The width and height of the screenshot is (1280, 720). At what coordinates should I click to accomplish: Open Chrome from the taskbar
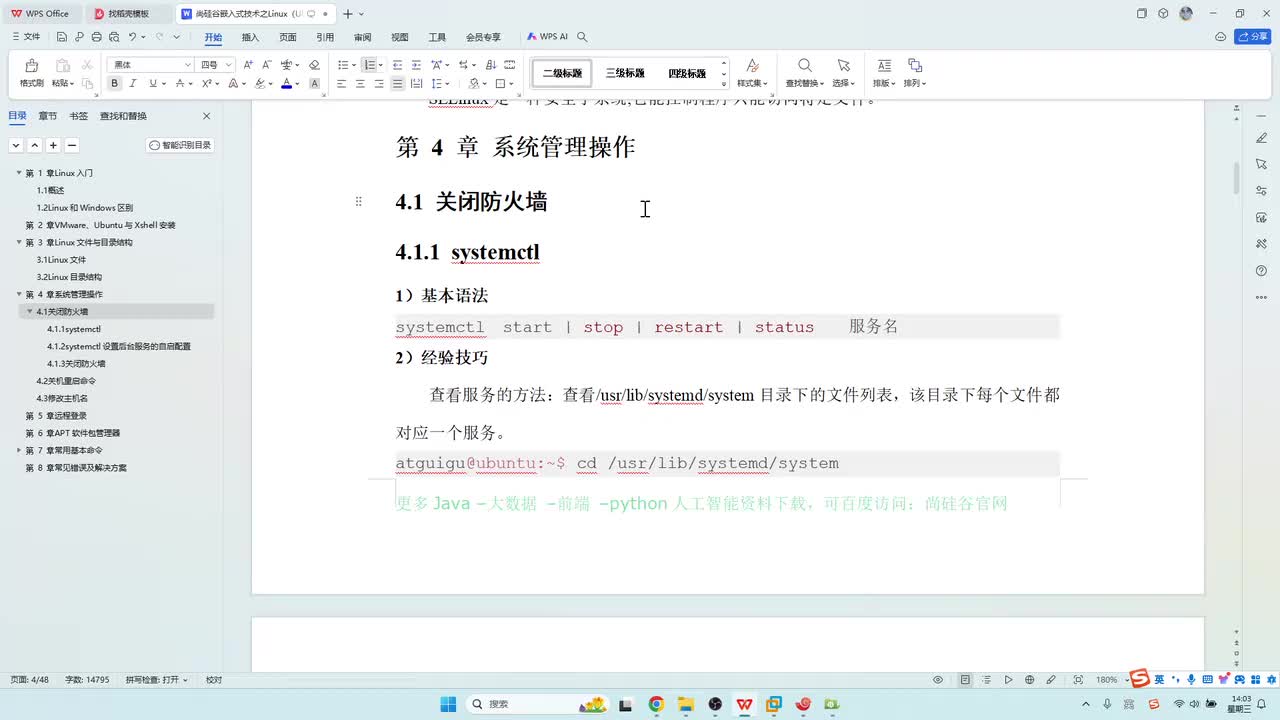(656, 704)
